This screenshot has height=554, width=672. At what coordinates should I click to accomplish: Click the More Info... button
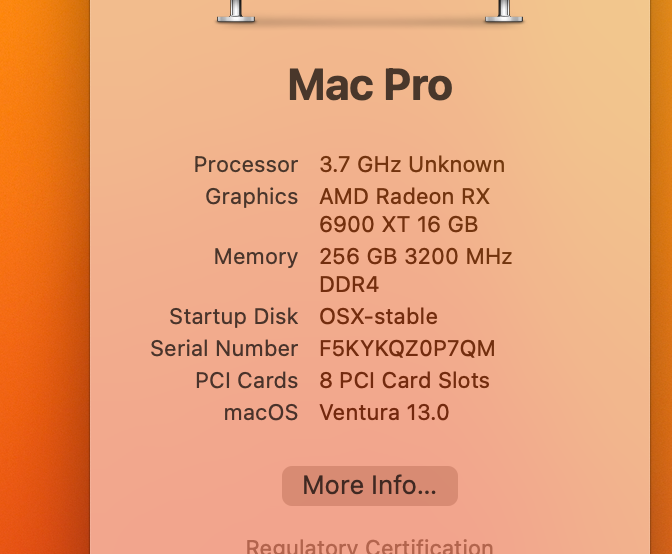pos(369,486)
